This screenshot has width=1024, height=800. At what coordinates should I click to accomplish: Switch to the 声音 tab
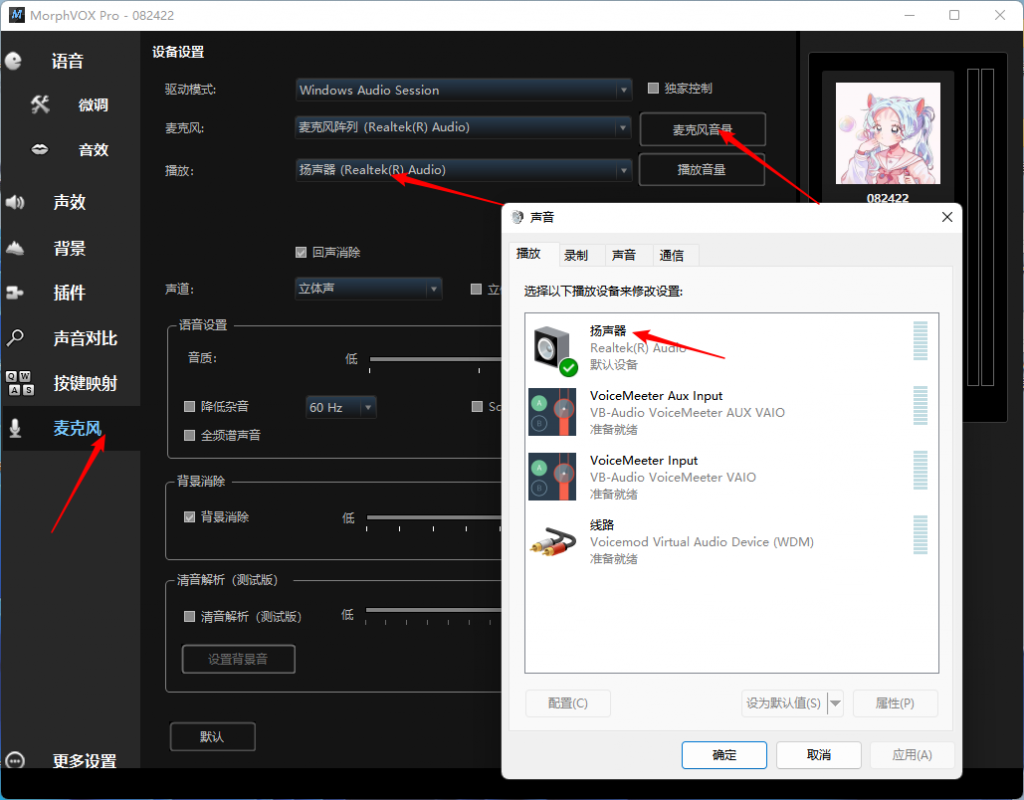[x=628, y=255]
